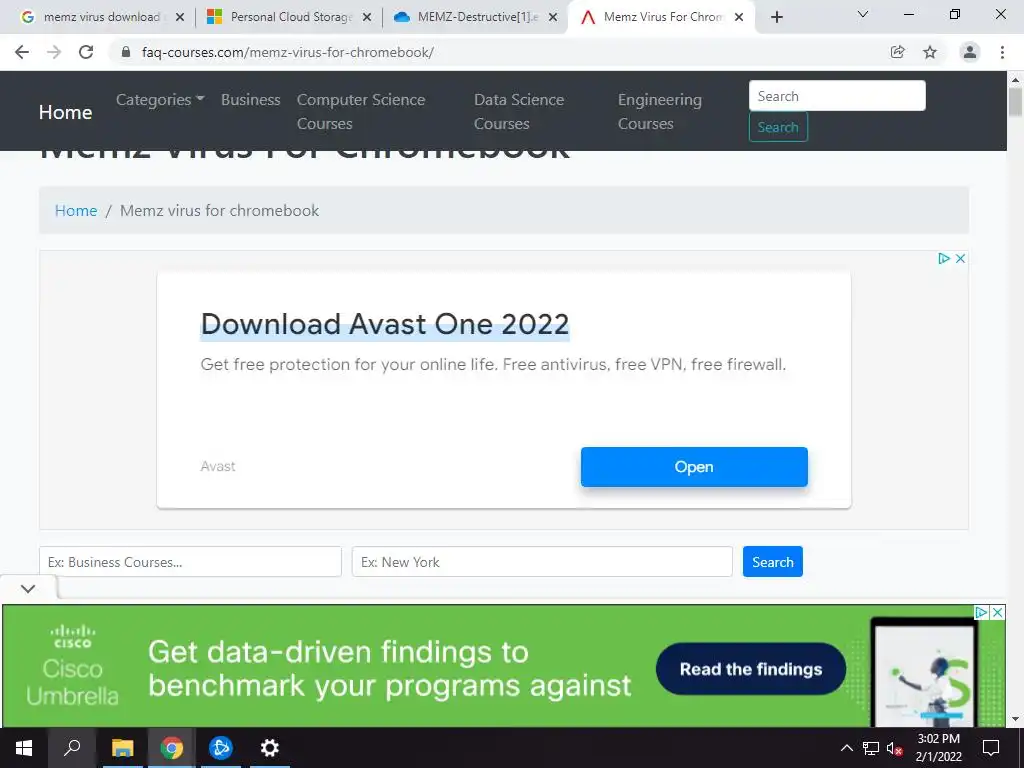1024x768 pixels.
Task: Click the Home breadcrumb link
Action: (x=76, y=210)
